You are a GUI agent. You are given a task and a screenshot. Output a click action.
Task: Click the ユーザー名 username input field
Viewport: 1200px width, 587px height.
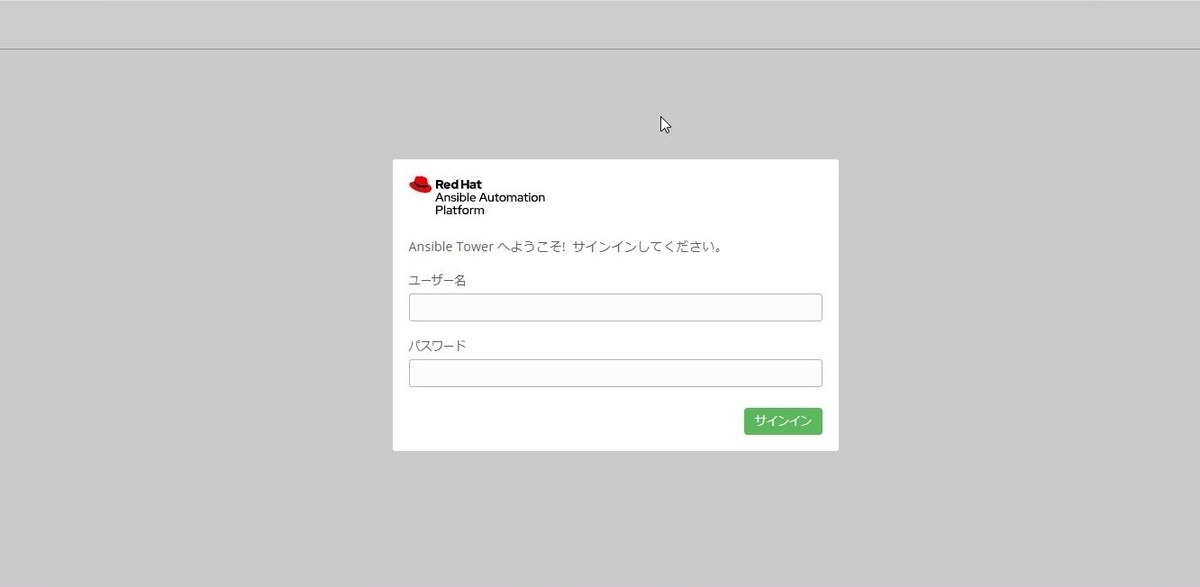[x=615, y=307]
